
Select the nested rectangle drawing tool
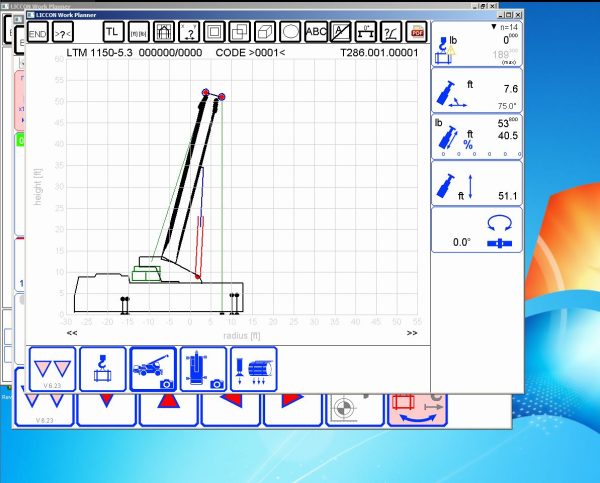[214, 32]
